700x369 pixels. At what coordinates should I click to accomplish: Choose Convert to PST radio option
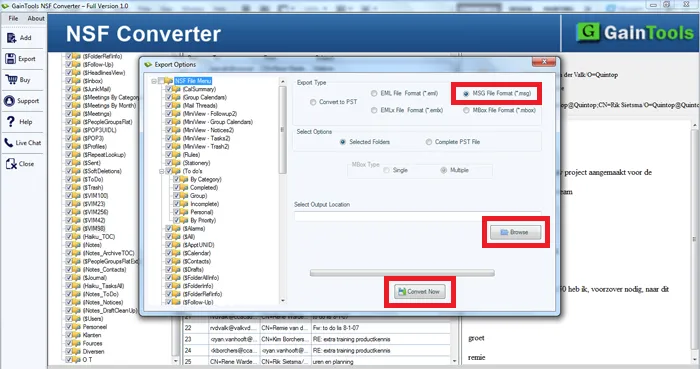[x=313, y=102]
